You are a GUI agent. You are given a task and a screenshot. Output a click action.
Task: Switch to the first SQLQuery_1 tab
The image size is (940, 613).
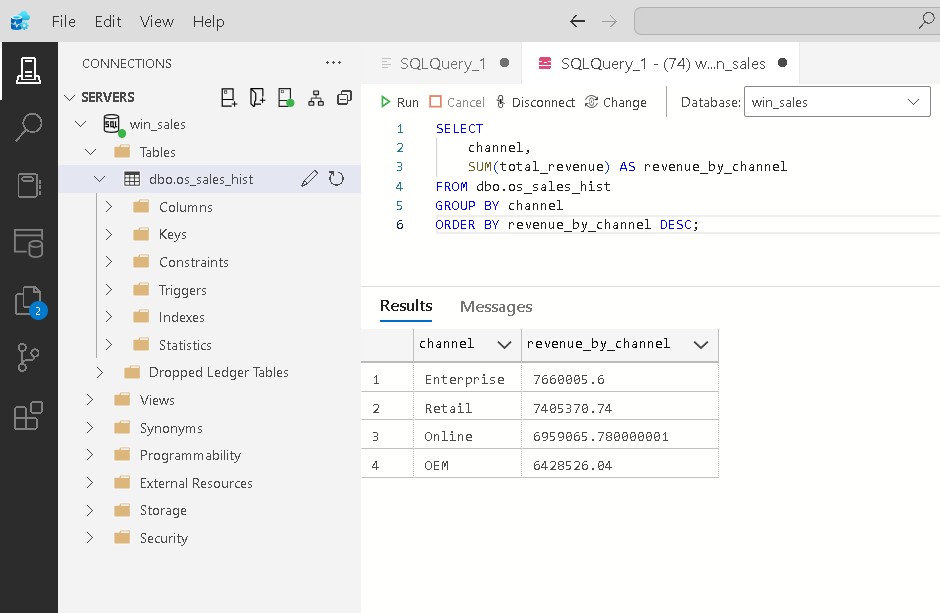click(x=442, y=63)
